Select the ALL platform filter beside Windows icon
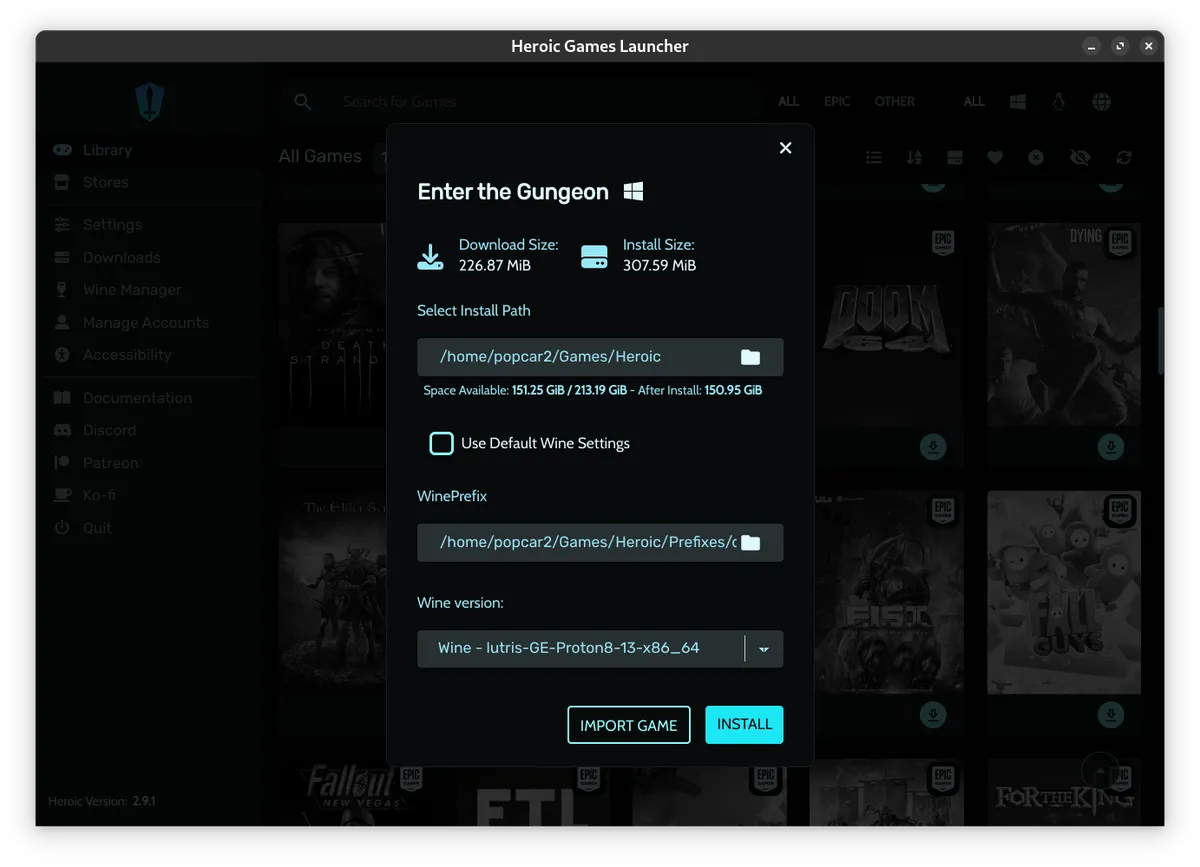Viewport: 1200px width, 867px height. click(x=974, y=102)
